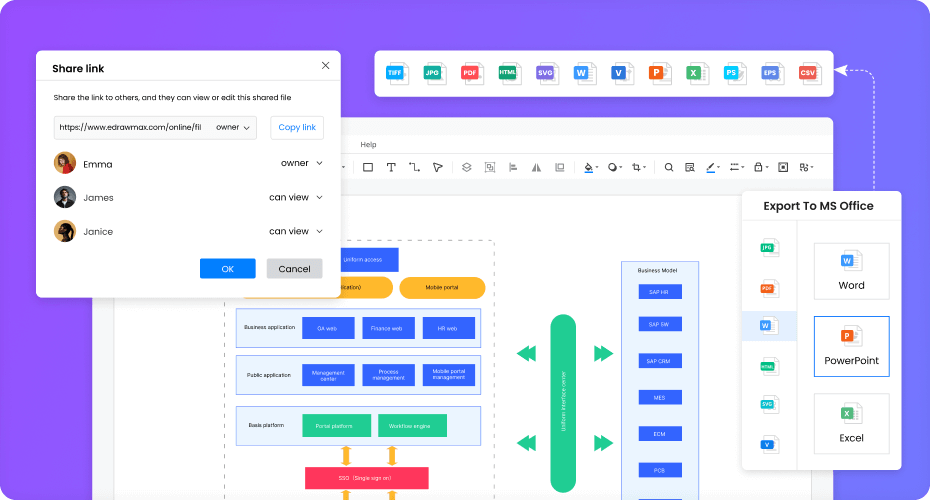Select PDF in Export To MS Office sidebar

tap(769, 288)
